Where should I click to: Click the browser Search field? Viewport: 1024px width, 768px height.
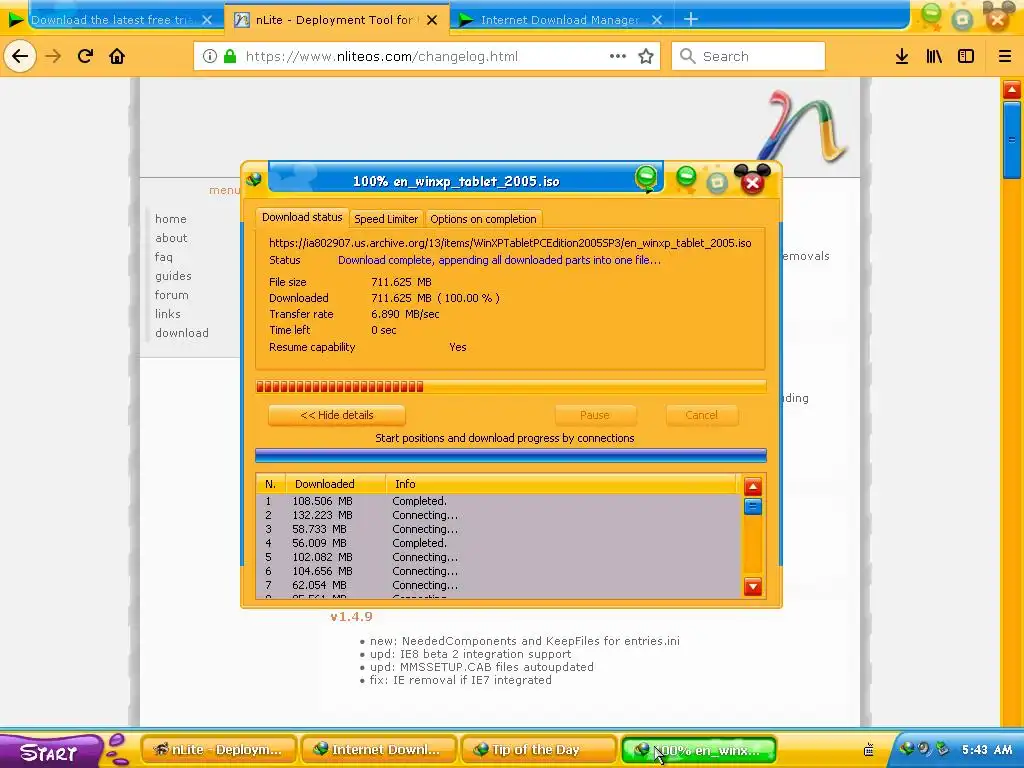[x=748, y=56]
